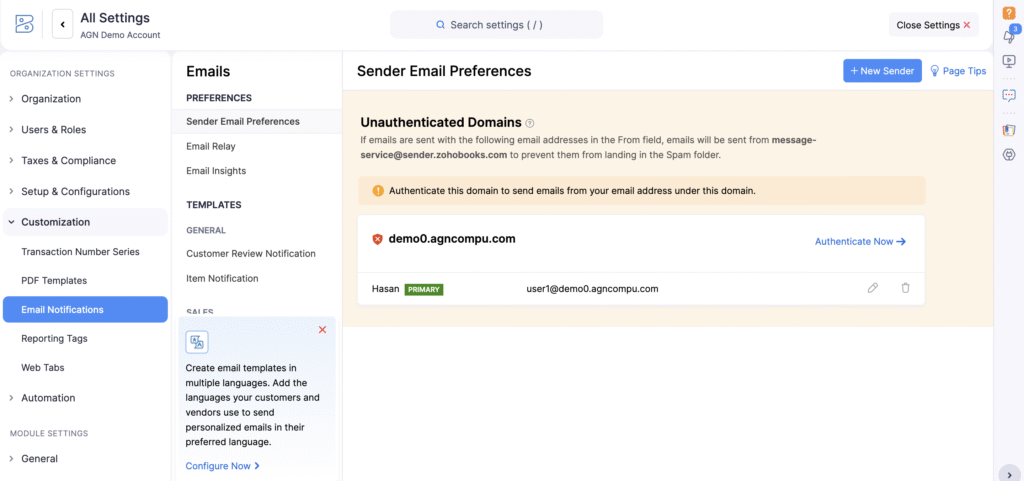Click Close Settings button
Viewport: 1024px width, 481px height.
[933, 25]
